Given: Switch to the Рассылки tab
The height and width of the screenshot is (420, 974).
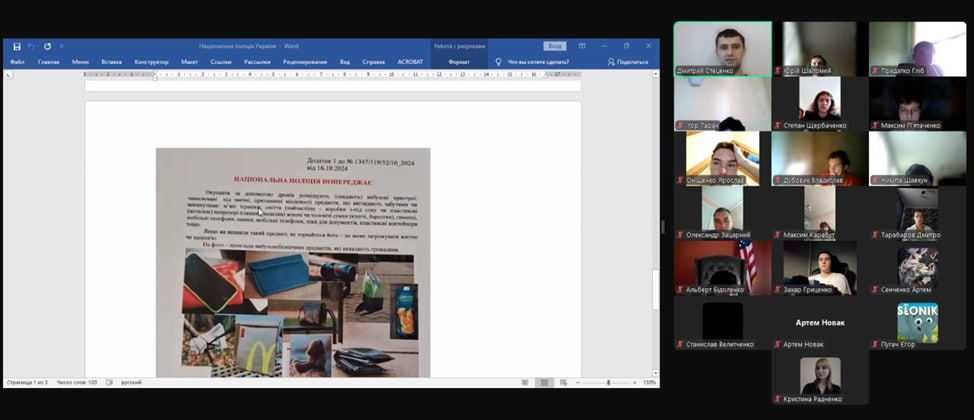Looking at the screenshot, I should click(257, 62).
